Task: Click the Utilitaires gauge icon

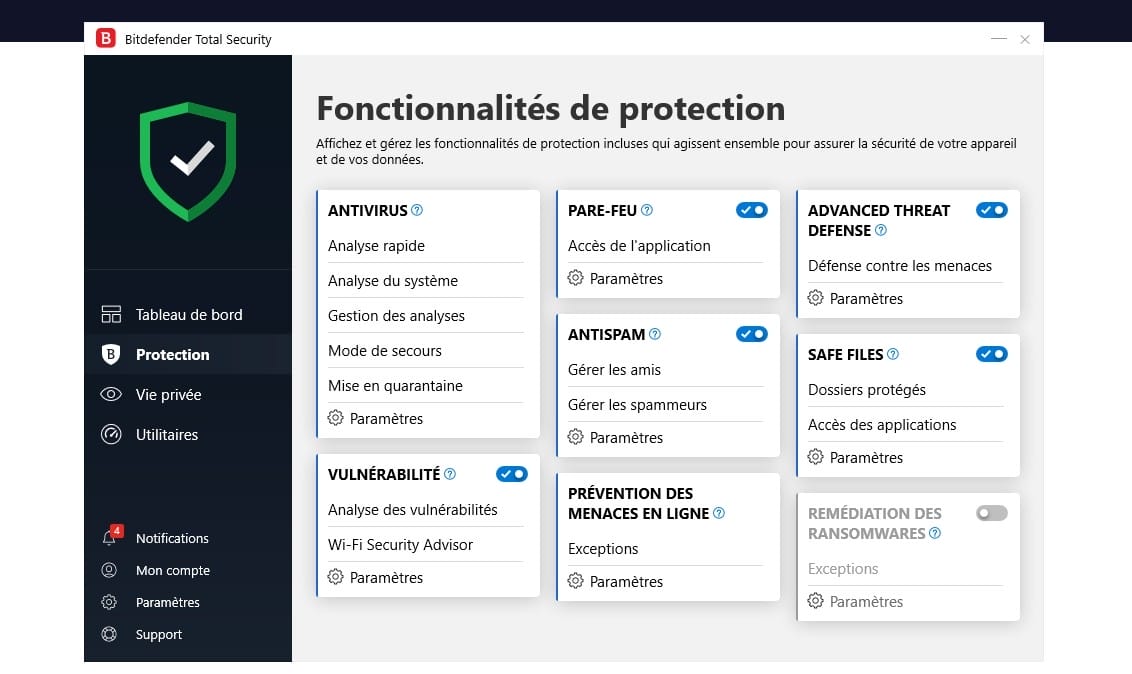Action: point(111,434)
